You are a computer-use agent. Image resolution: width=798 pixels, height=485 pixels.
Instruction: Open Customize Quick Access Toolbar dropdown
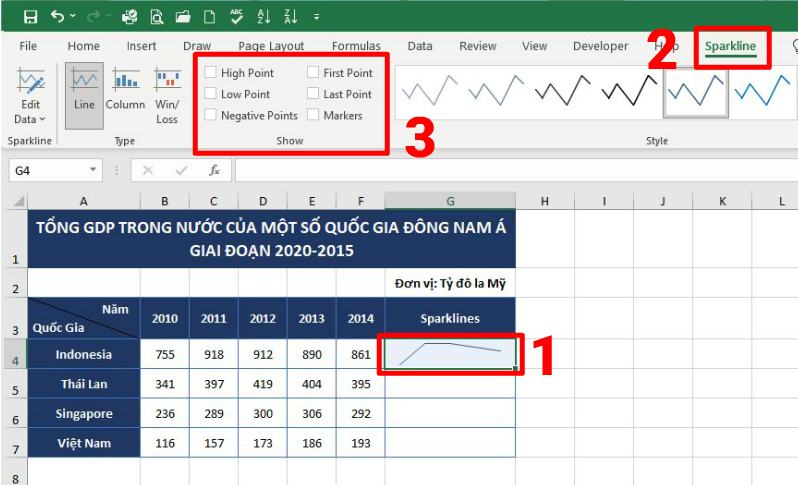[316, 17]
